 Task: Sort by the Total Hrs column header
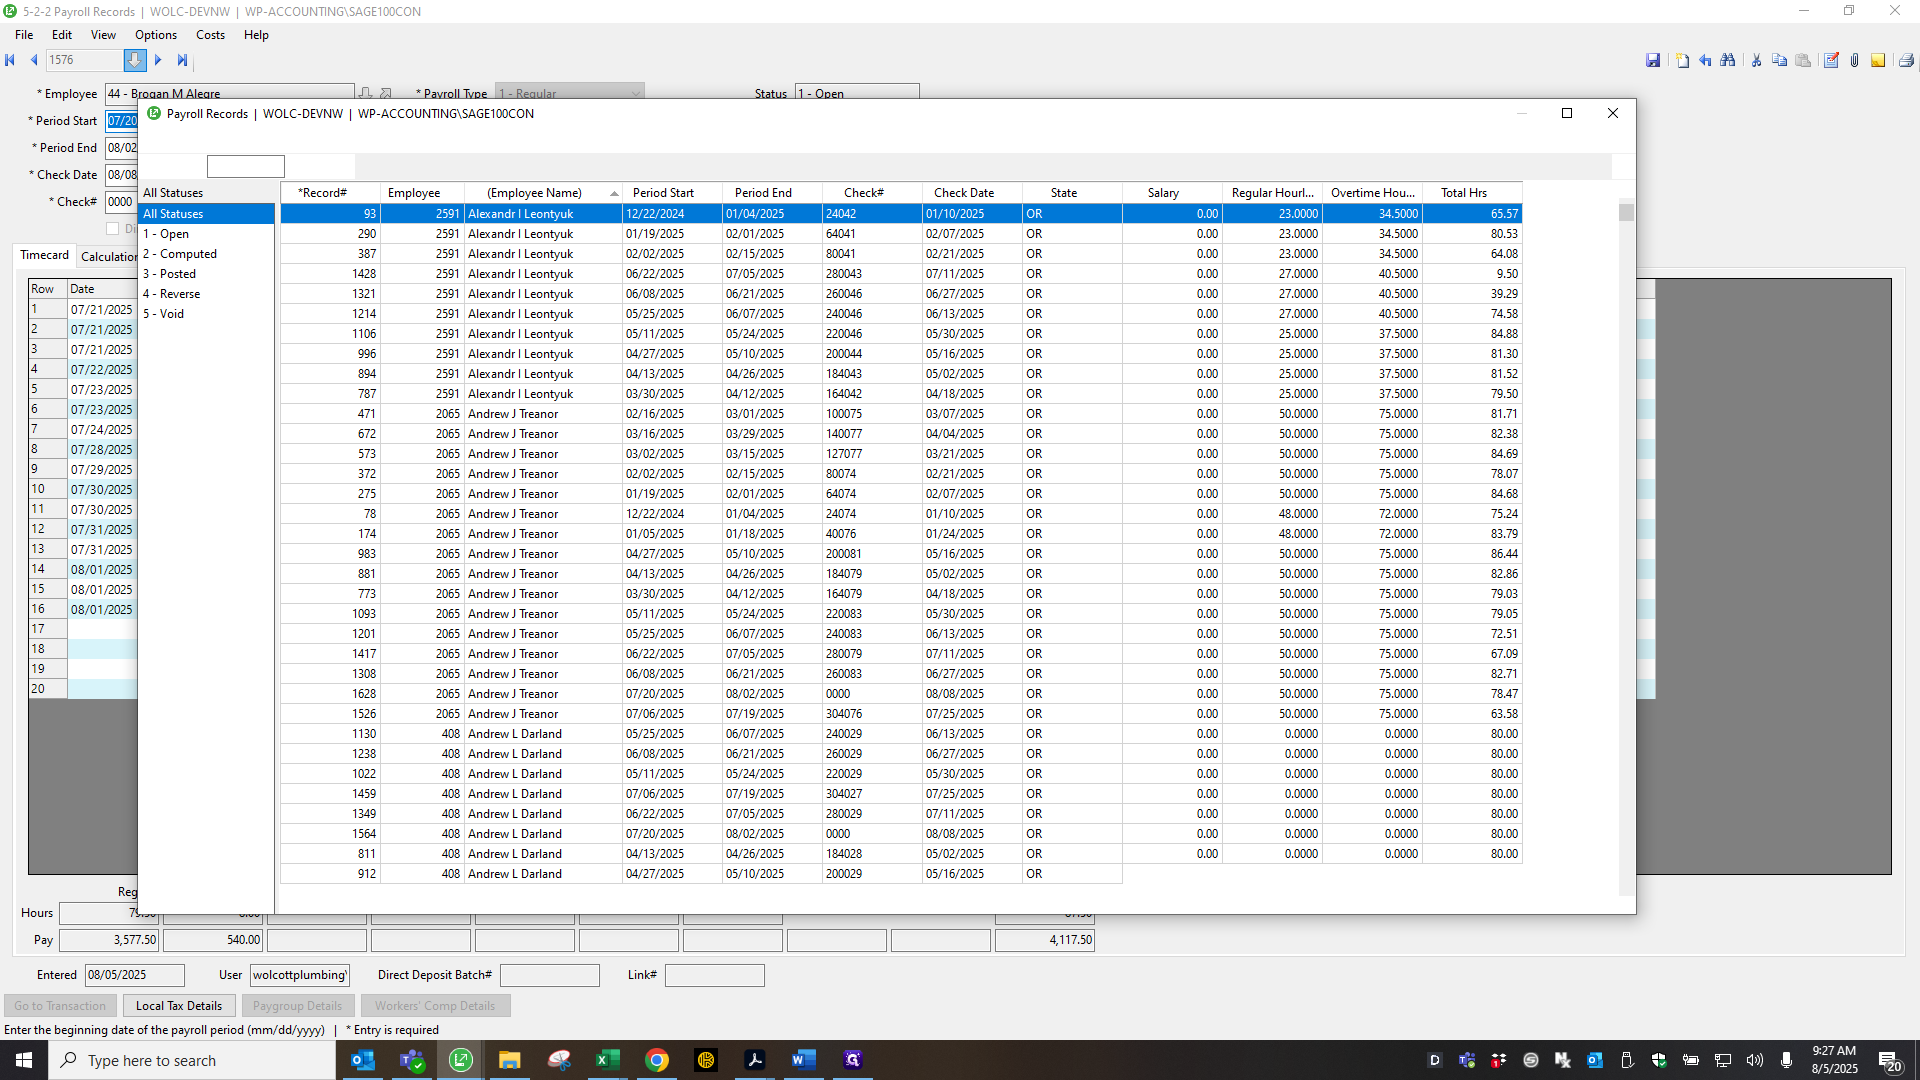click(x=1472, y=193)
